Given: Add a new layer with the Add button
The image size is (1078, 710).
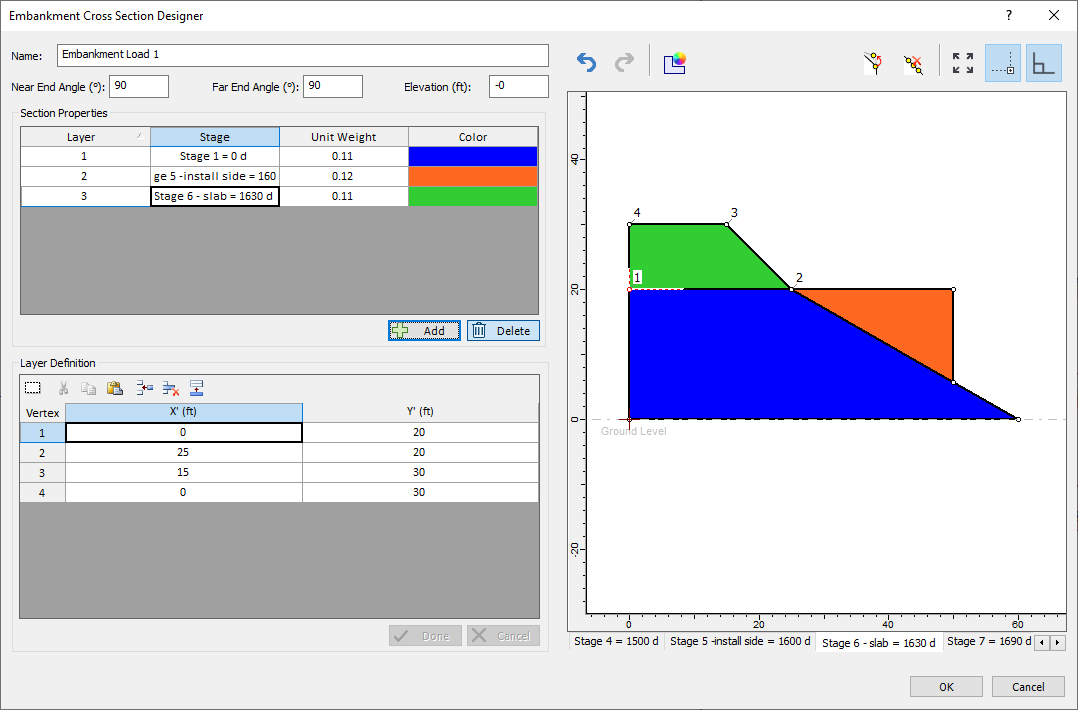Looking at the screenshot, I should pyautogui.click(x=424, y=330).
